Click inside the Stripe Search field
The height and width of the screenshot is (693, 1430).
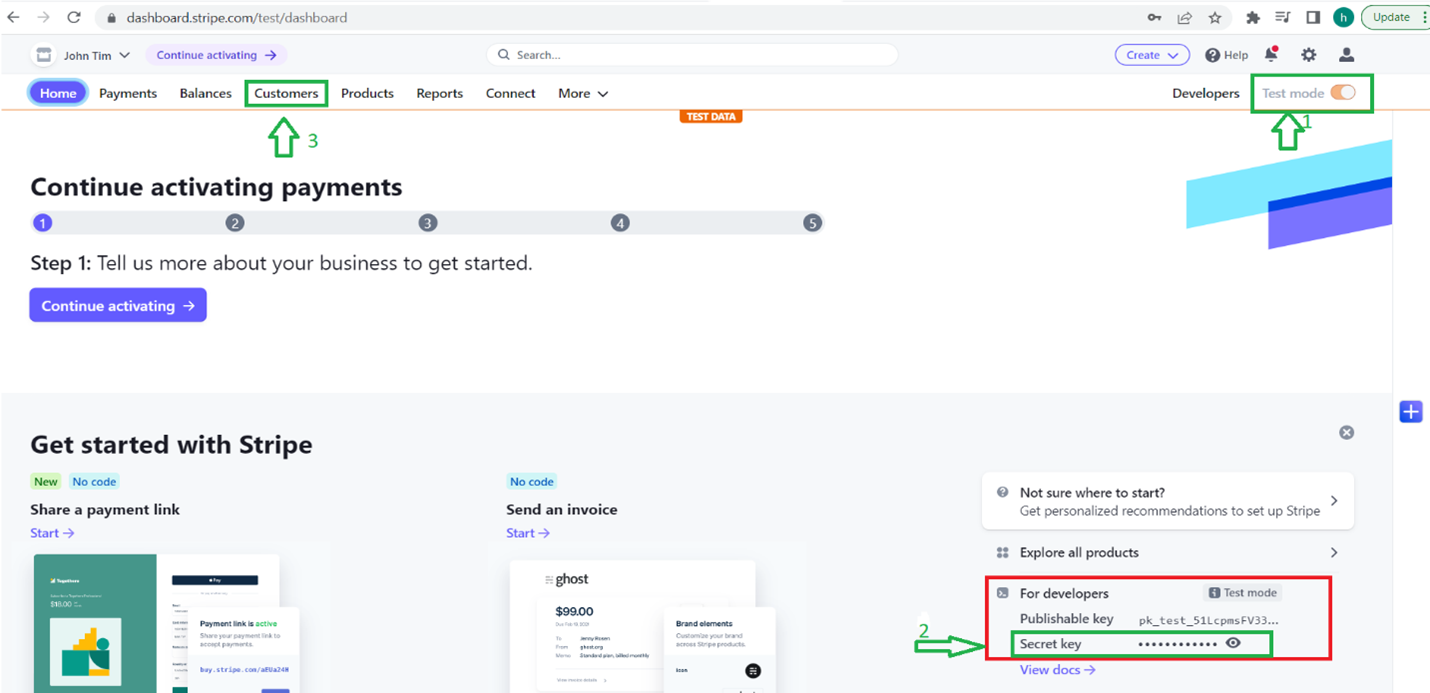pyautogui.click(x=692, y=55)
